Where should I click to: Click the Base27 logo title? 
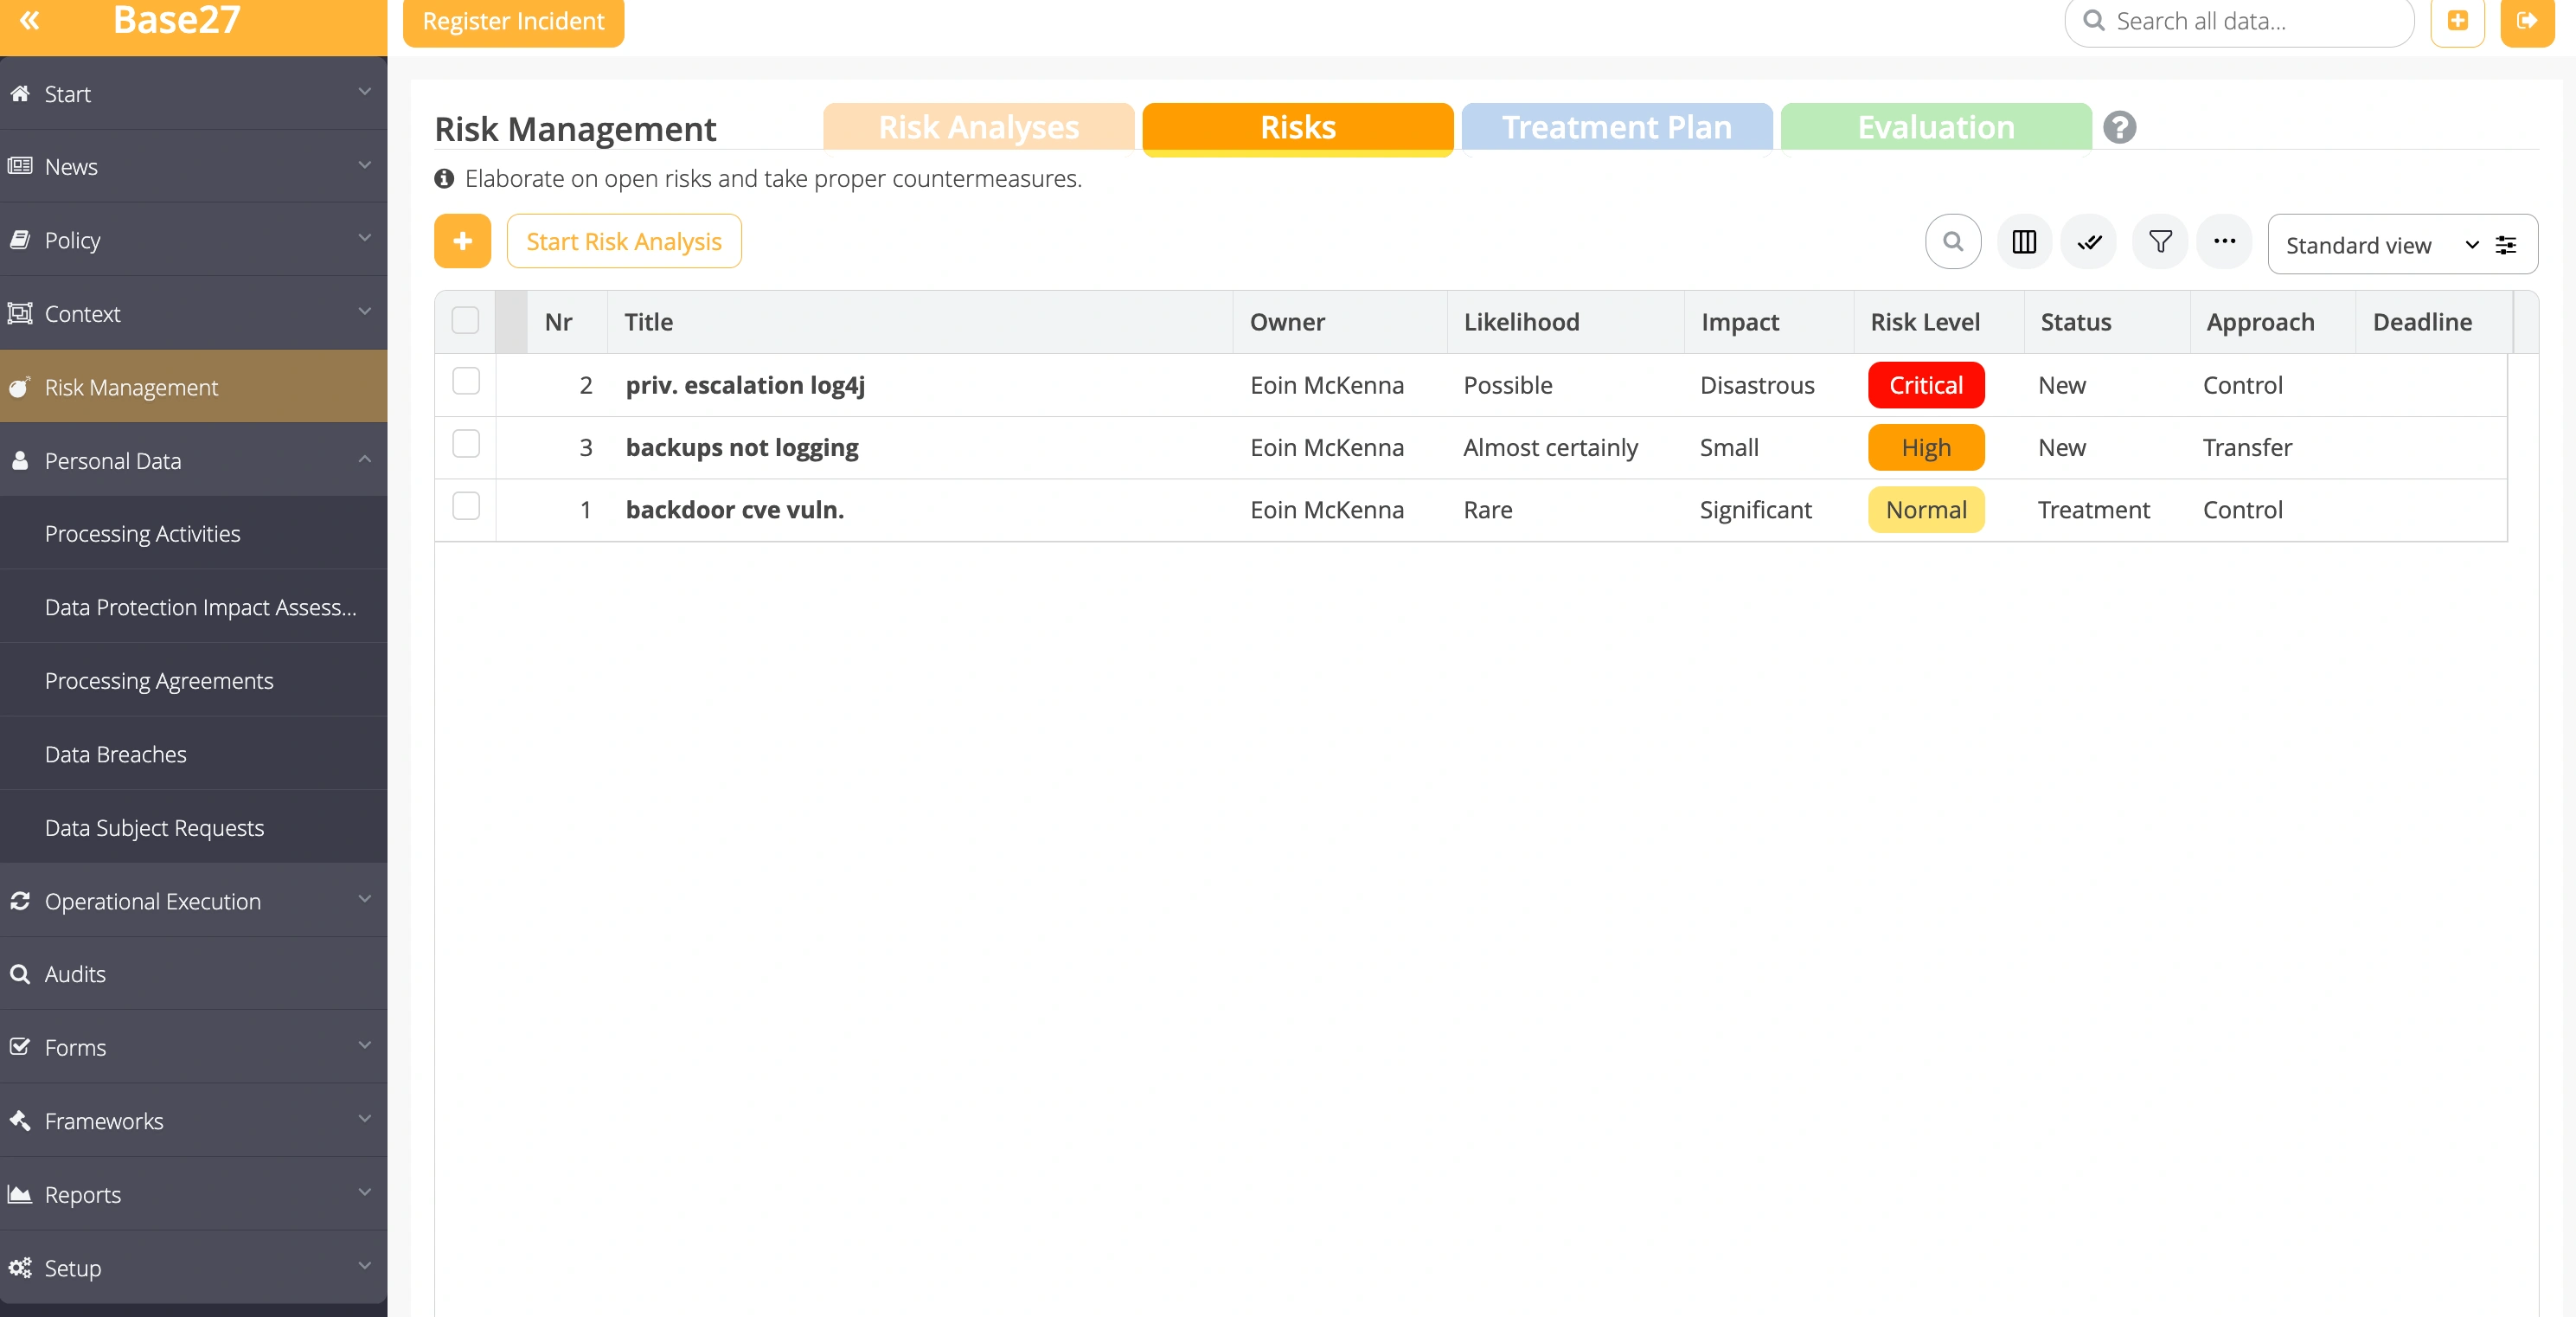(x=176, y=20)
